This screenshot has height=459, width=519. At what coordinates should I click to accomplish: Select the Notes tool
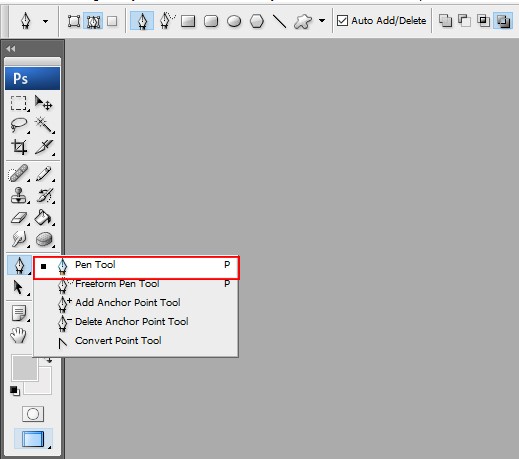(x=19, y=313)
